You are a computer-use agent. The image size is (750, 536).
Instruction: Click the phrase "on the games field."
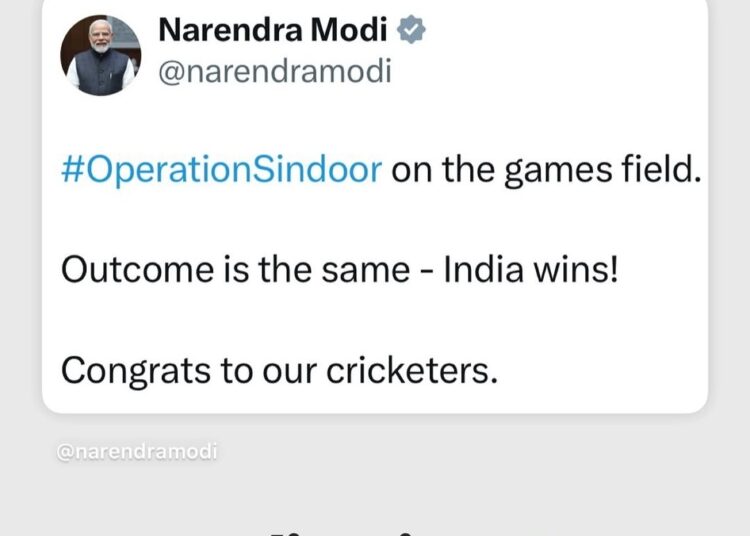pos(545,170)
